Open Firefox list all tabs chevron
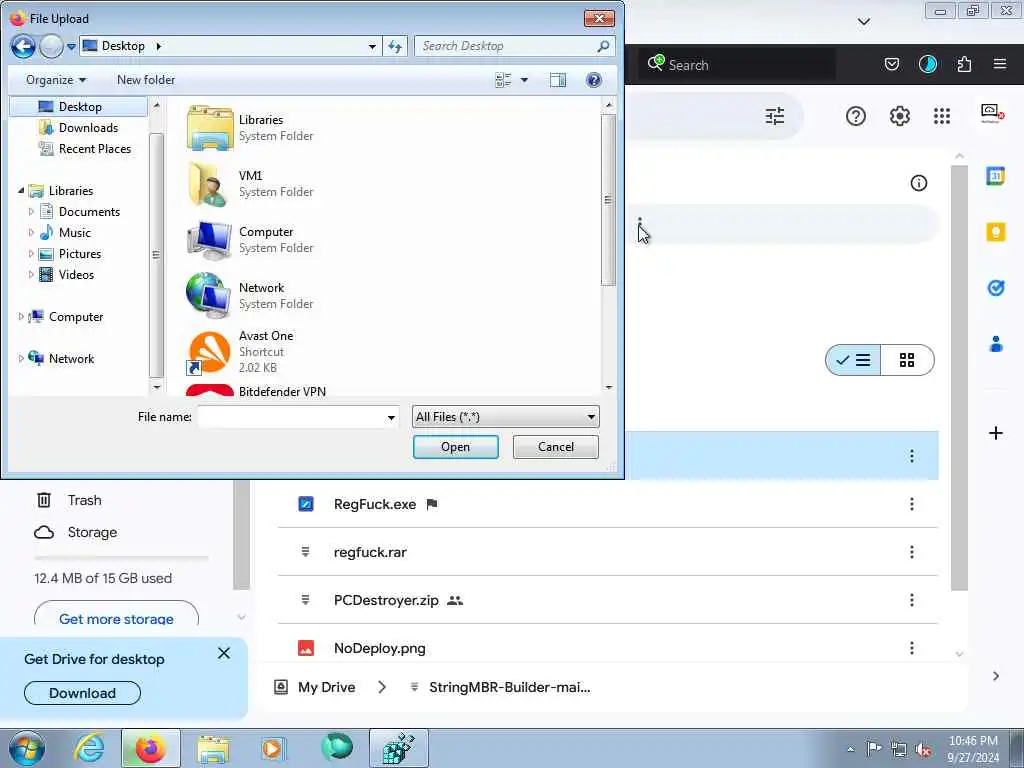The image size is (1024, 768). tap(863, 22)
